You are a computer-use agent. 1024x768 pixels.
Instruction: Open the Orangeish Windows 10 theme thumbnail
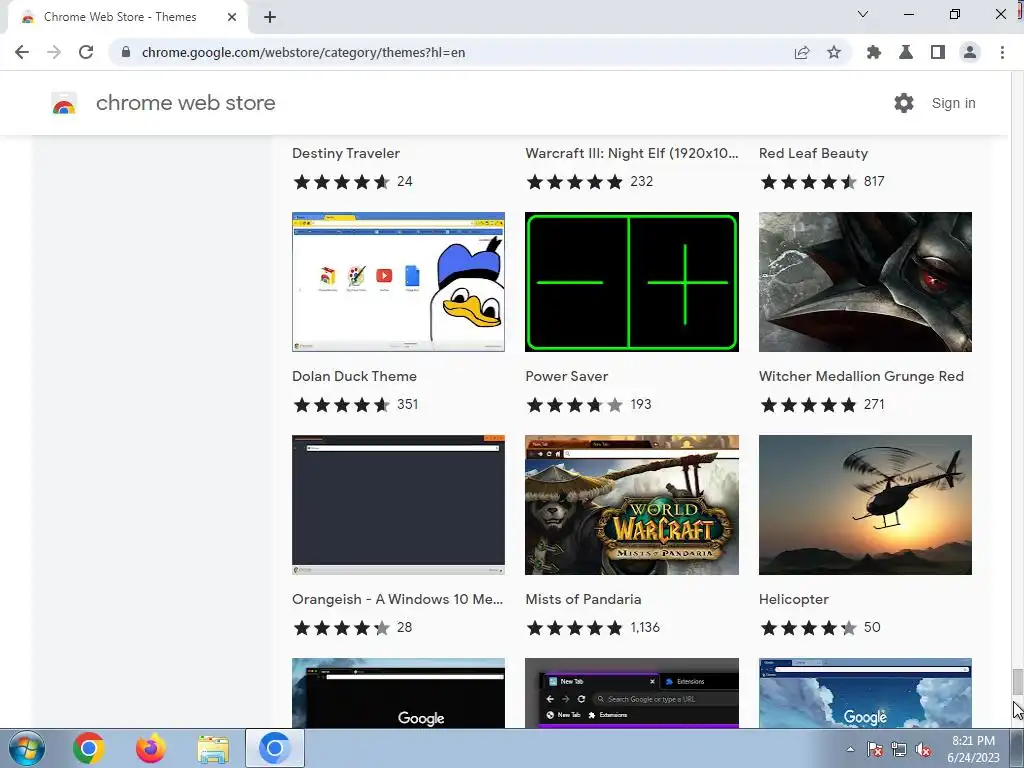398,505
